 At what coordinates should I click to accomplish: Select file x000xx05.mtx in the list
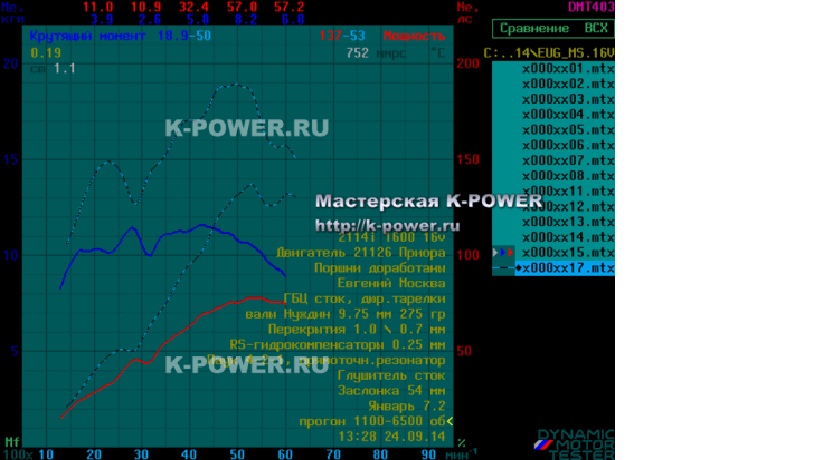coord(568,129)
